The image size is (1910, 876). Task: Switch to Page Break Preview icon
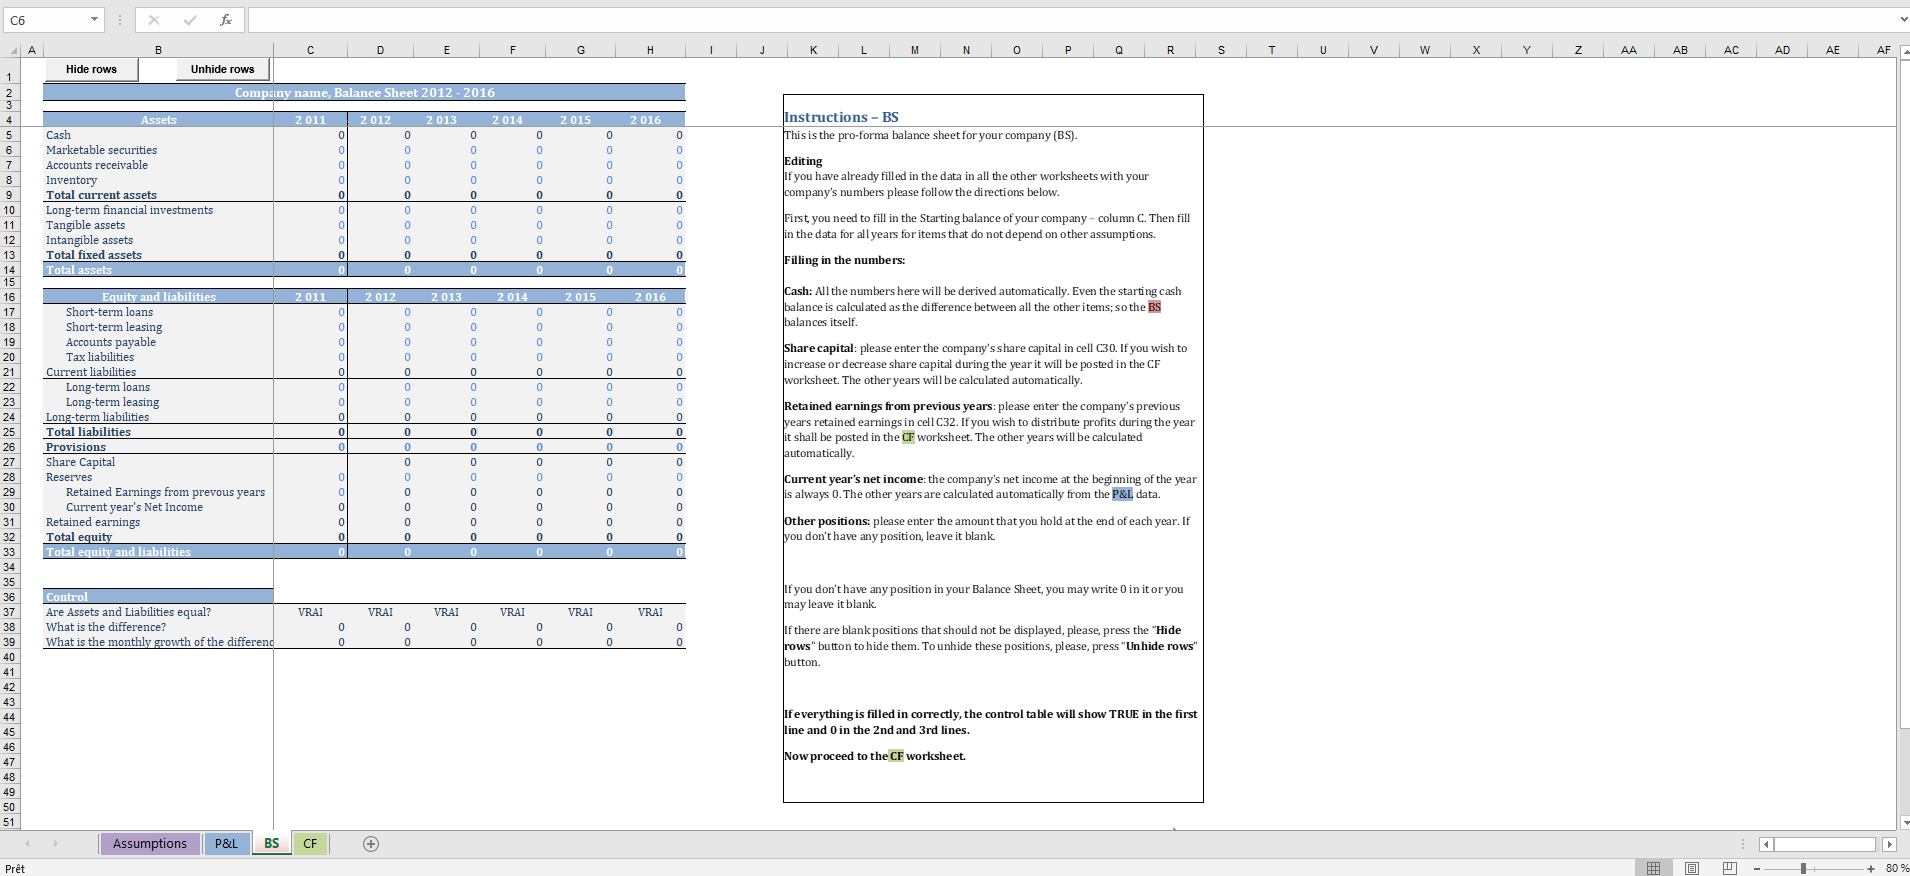pos(1730,868)
